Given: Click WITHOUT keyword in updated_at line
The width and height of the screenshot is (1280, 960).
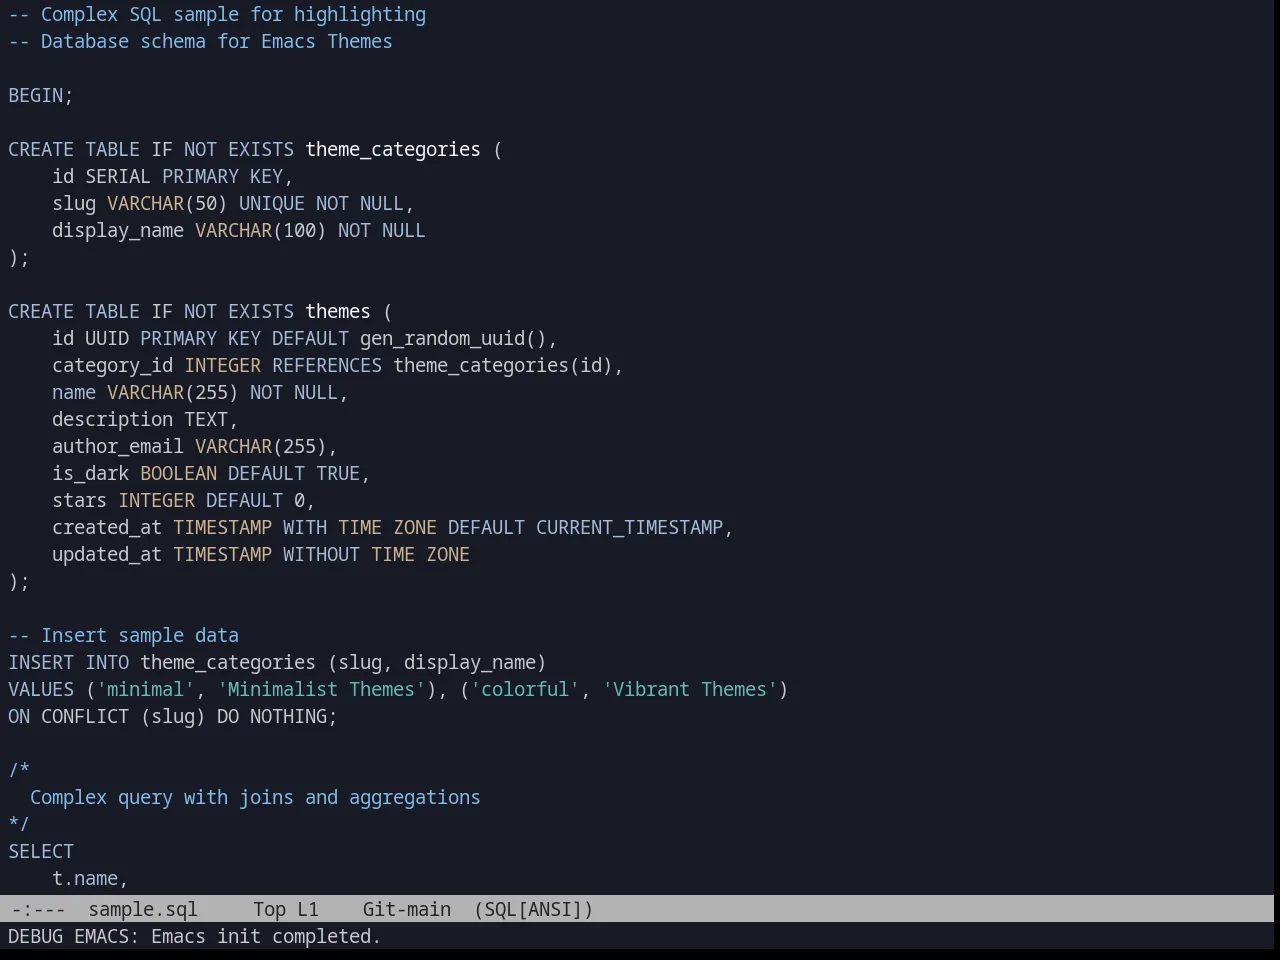Looking at the screenshot, I should point(321,554).
